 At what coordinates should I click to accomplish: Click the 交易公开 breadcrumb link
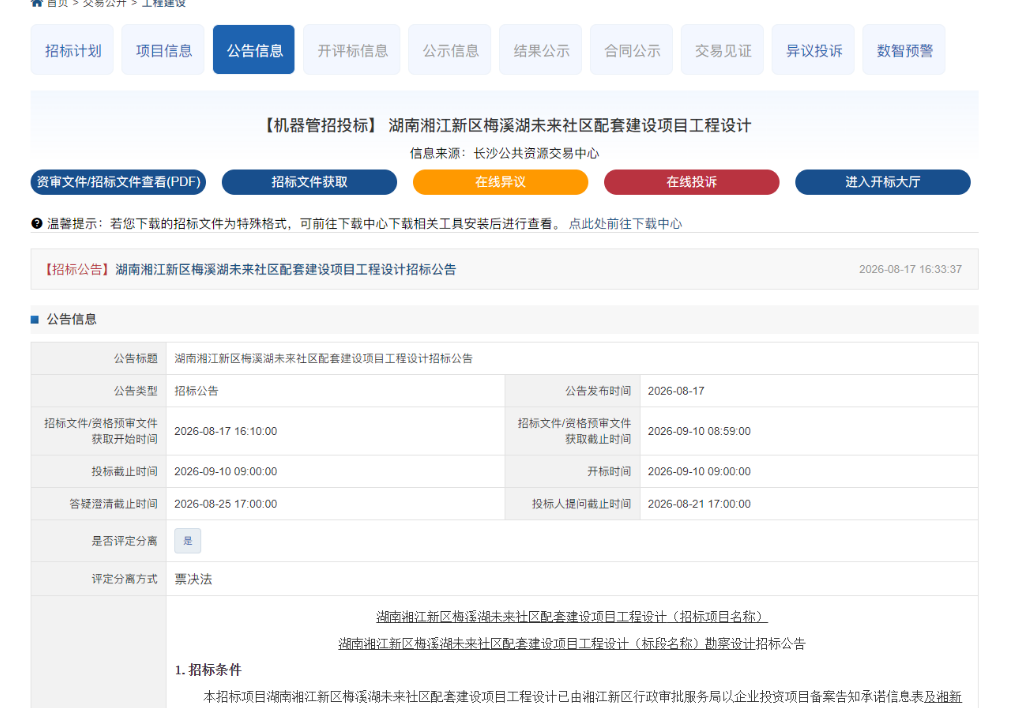pos(104,3)
